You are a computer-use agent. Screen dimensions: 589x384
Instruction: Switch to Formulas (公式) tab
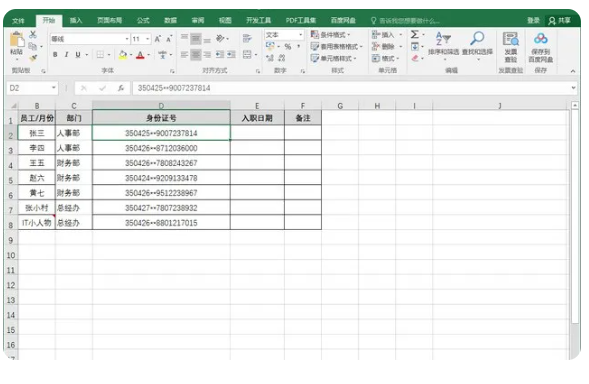tap(143, 20)
